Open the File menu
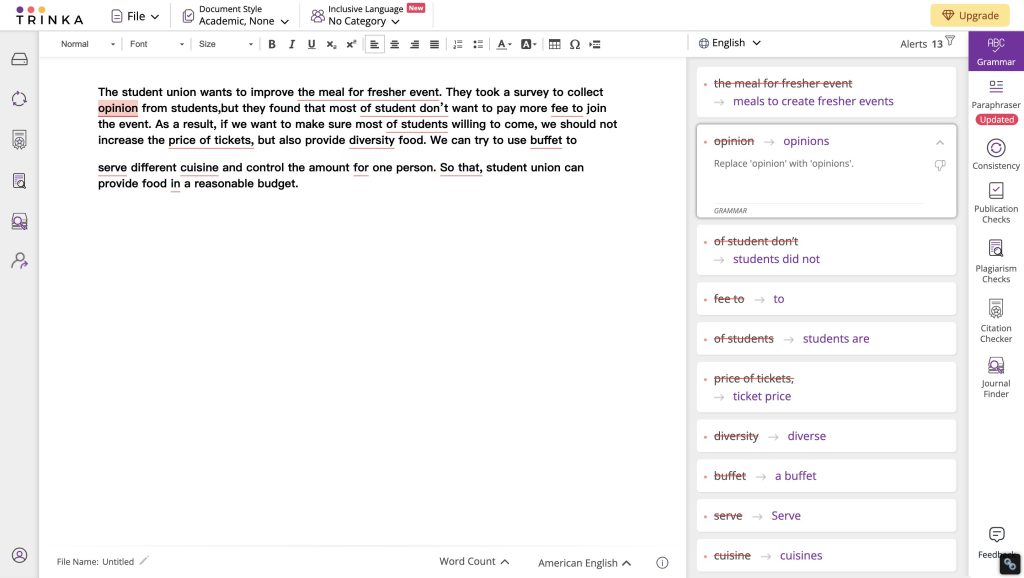 pyautogui.click(x=134, y=16)
